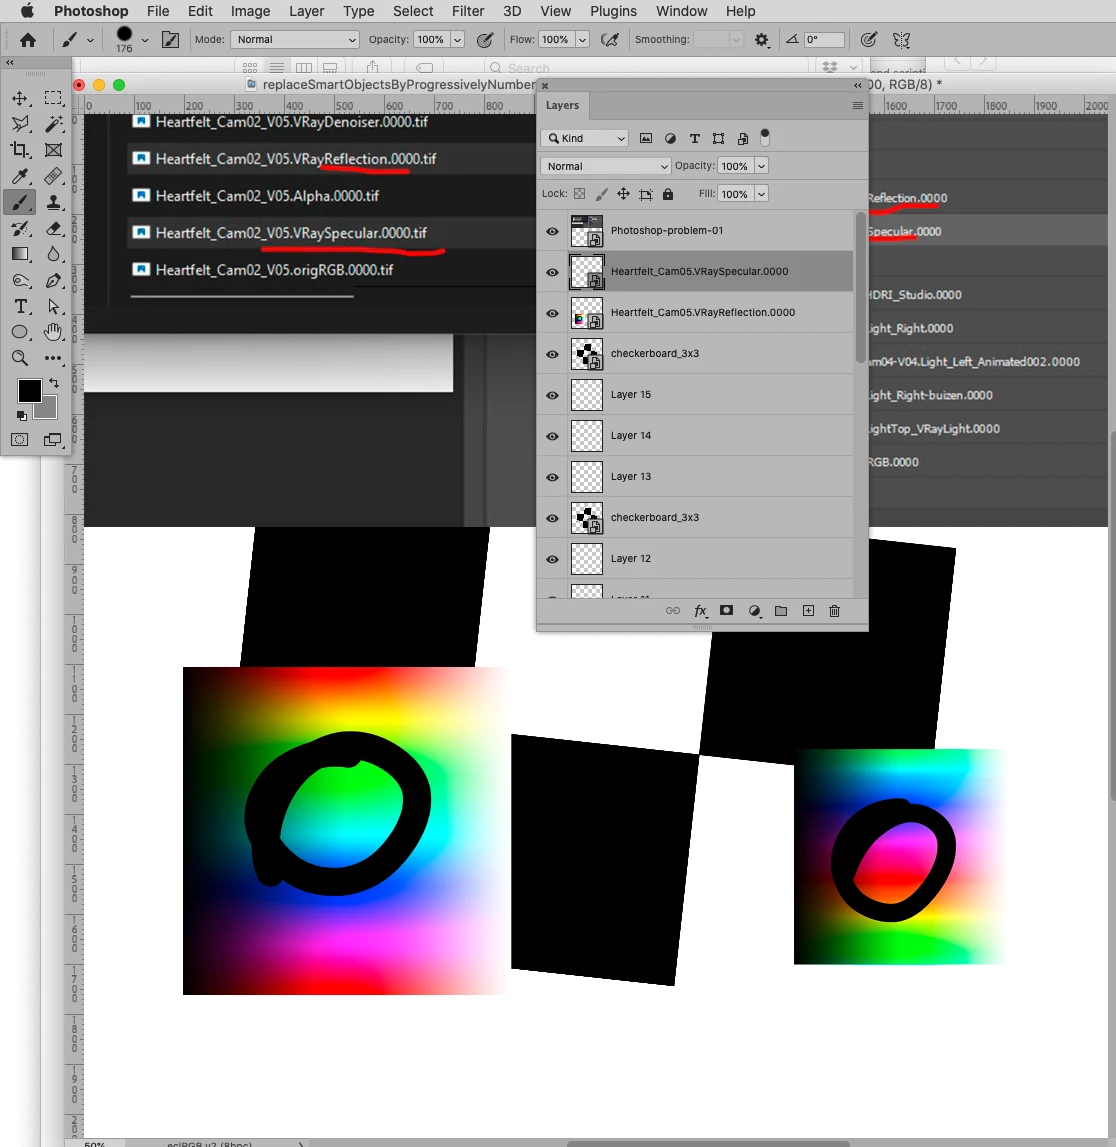
Task: Click the brush angle input field
Action: pyautogui.click(x=824, y=40)
